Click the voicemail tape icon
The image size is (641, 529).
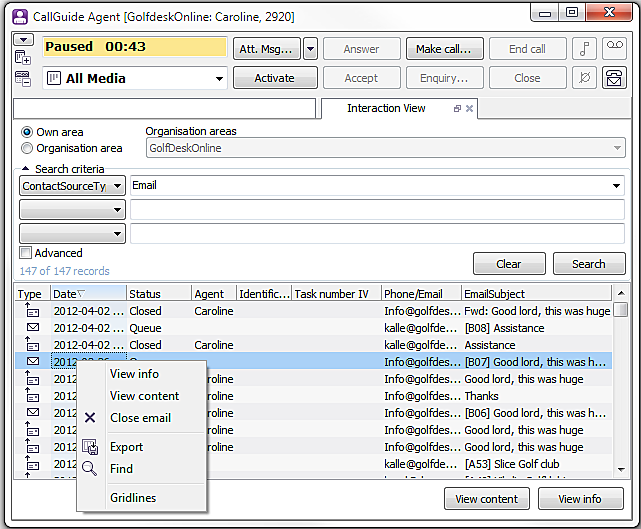click(x=614, y=49)
